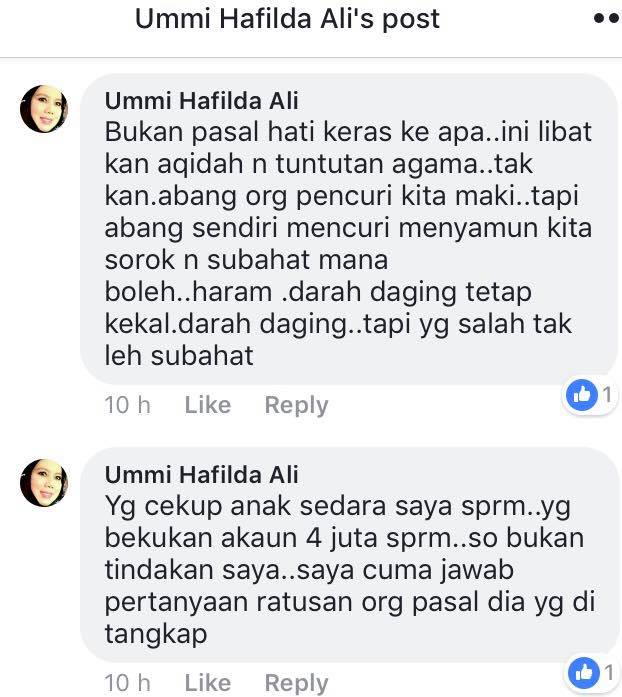Click '10 h' timestamp below 'tangkap' comment
Viewport: 622px width, 697px height.
point(128,683)
